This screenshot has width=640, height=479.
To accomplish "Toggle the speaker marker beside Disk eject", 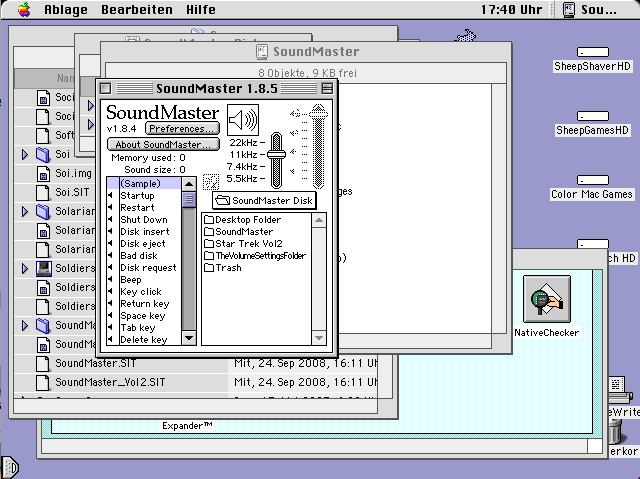I will coord(110,244).
